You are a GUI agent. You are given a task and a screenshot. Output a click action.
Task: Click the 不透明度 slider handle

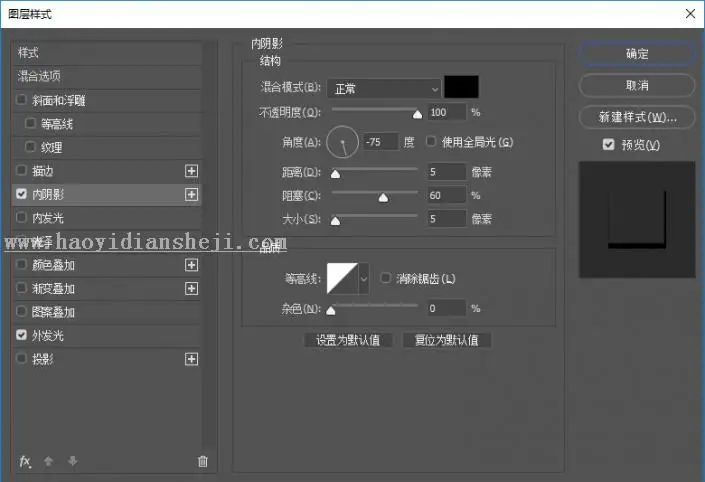tap(417, 114)
